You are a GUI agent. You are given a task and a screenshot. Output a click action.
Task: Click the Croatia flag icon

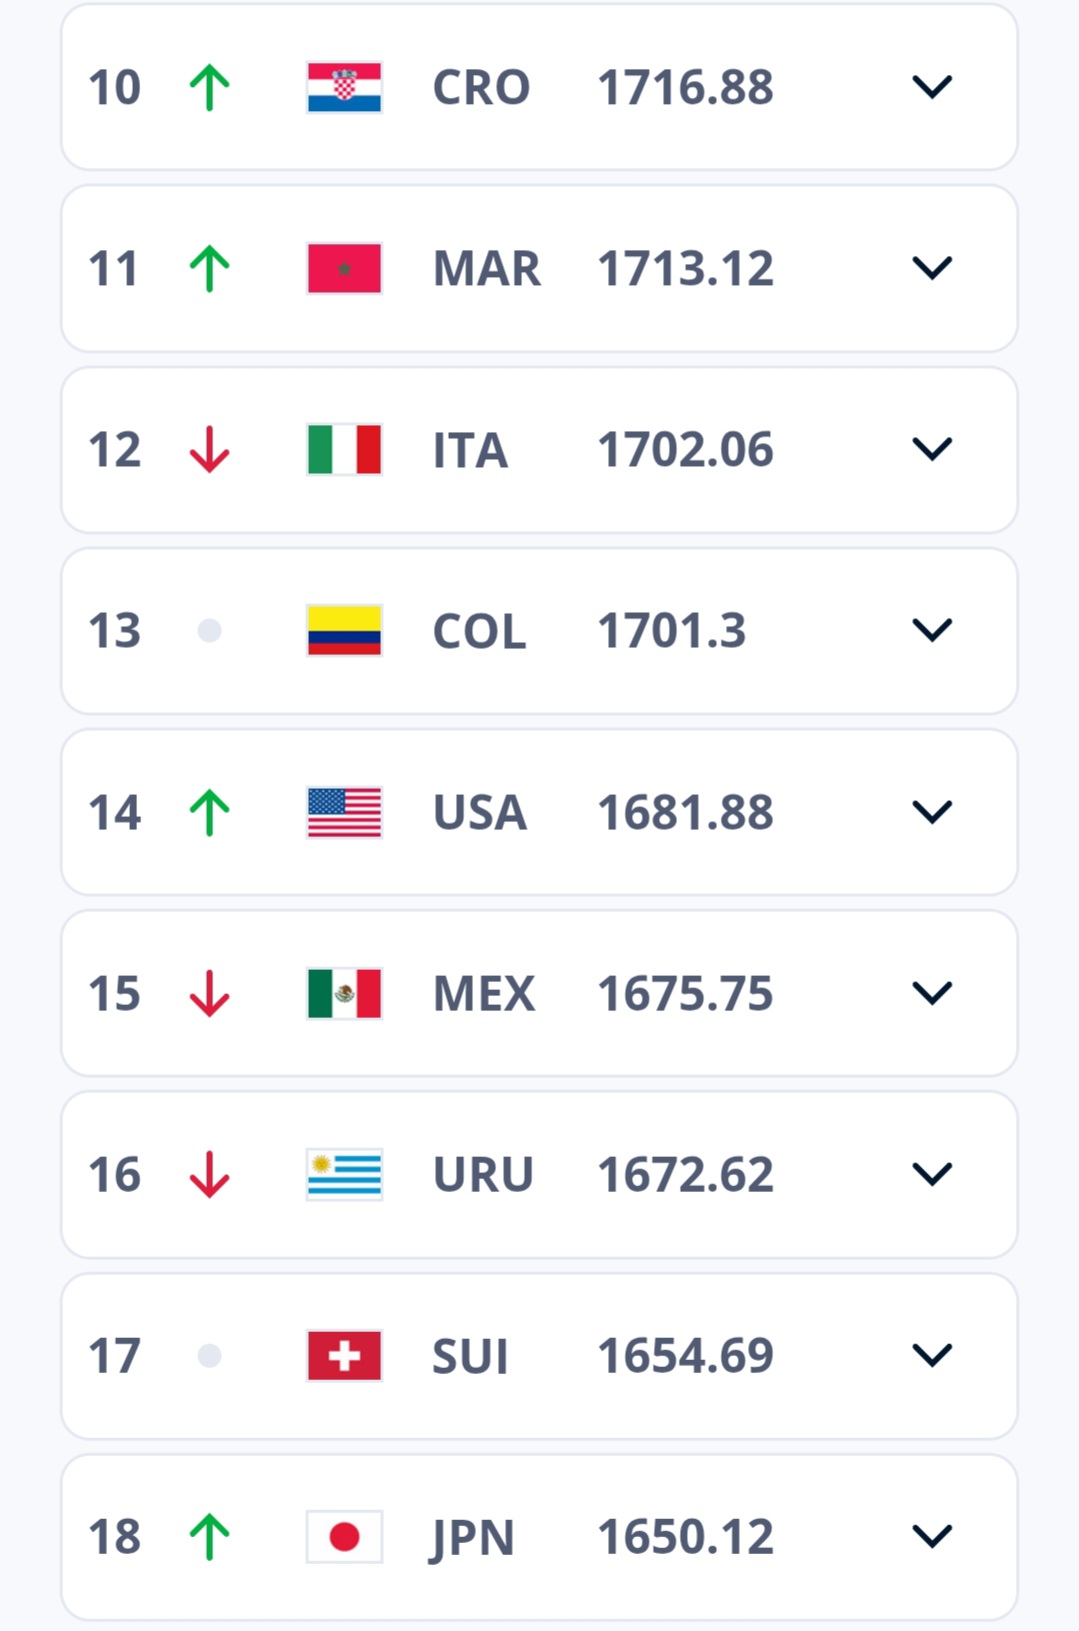click(x=344, y=87)
